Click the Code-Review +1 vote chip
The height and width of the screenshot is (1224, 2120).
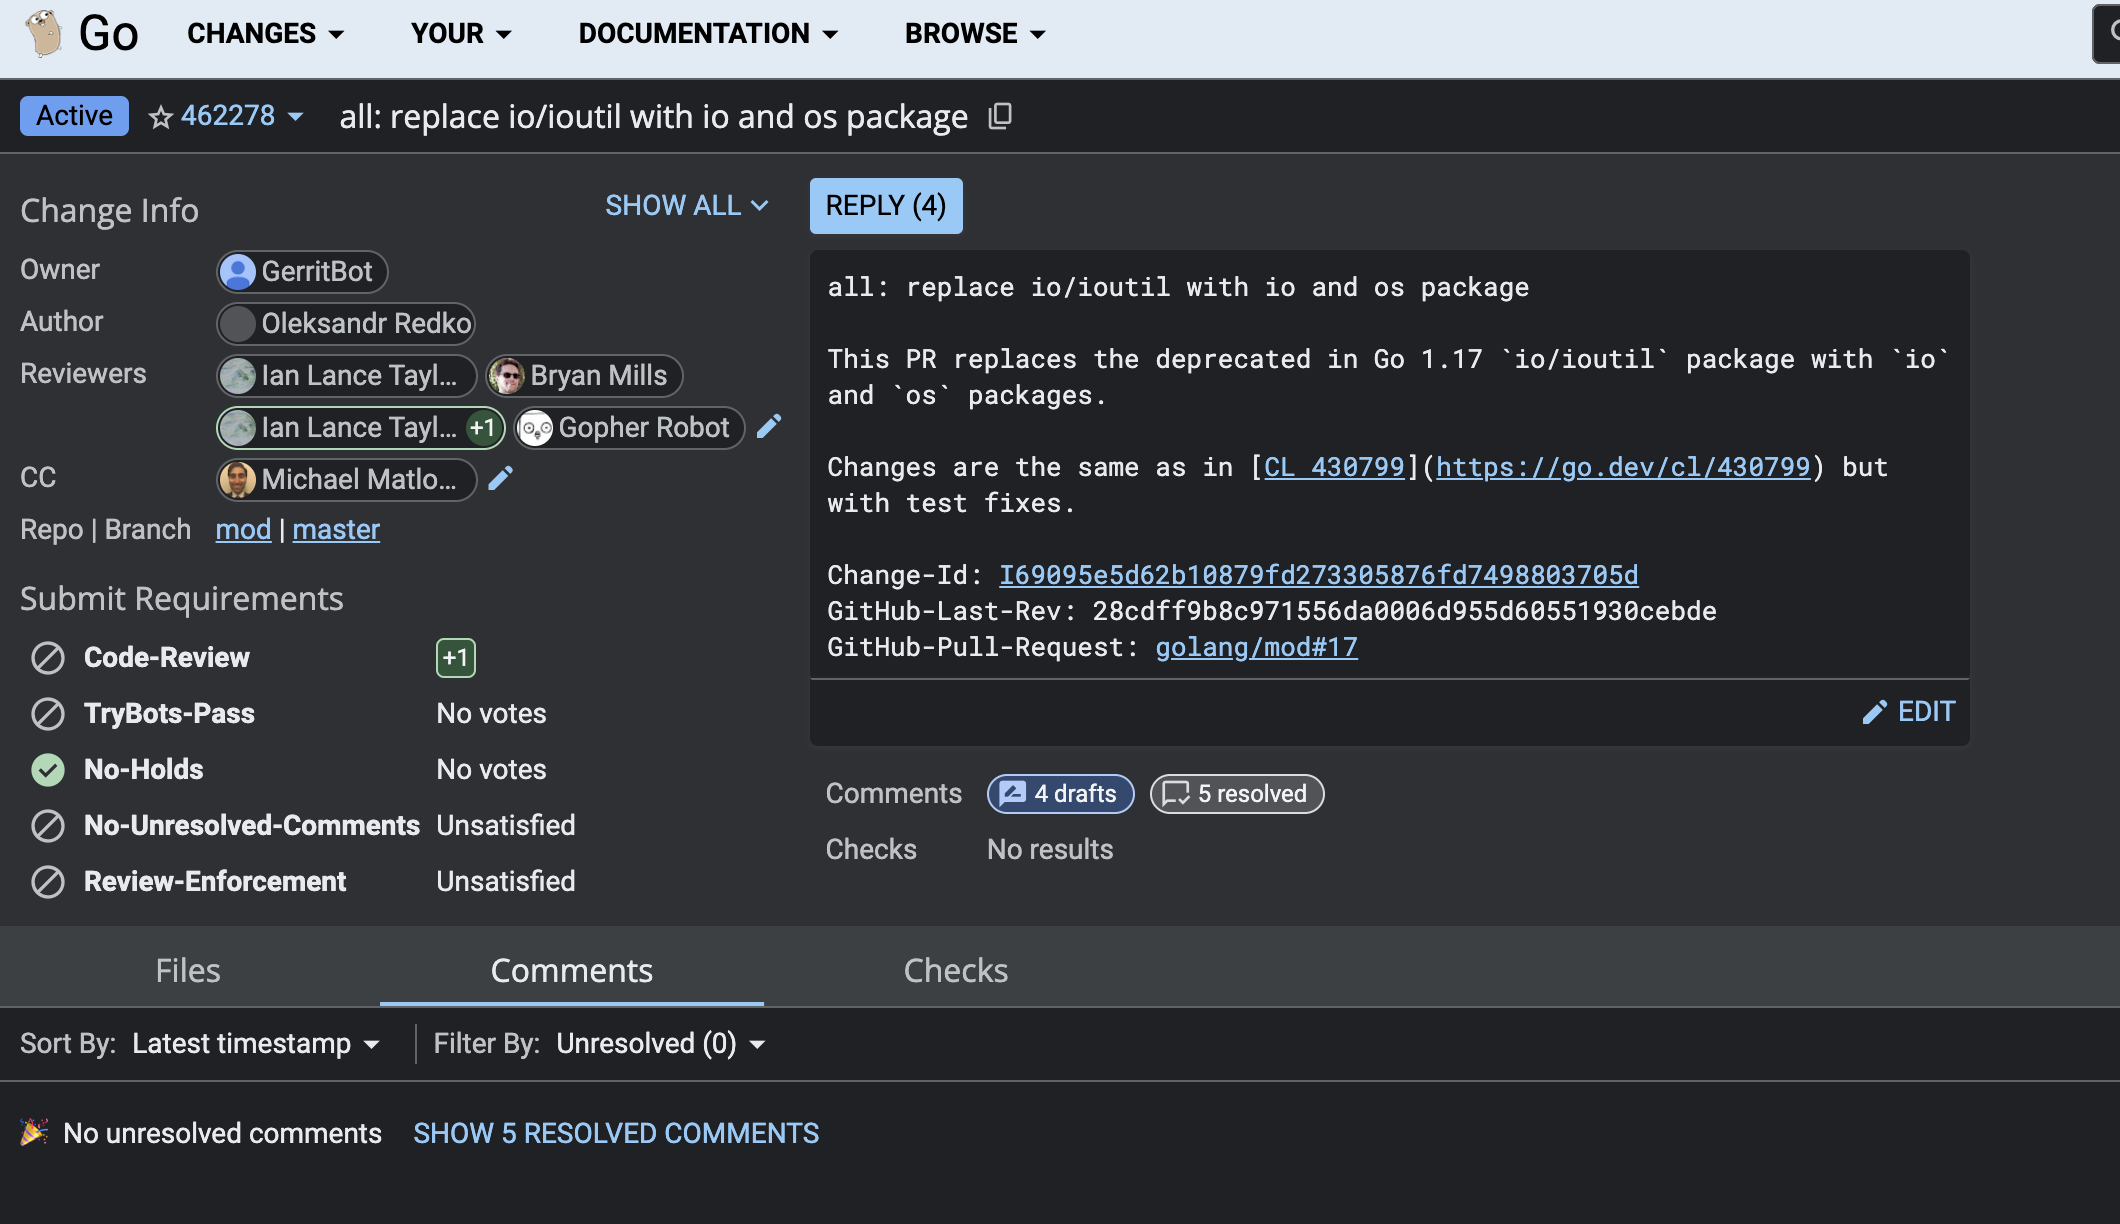pos(455,657)
